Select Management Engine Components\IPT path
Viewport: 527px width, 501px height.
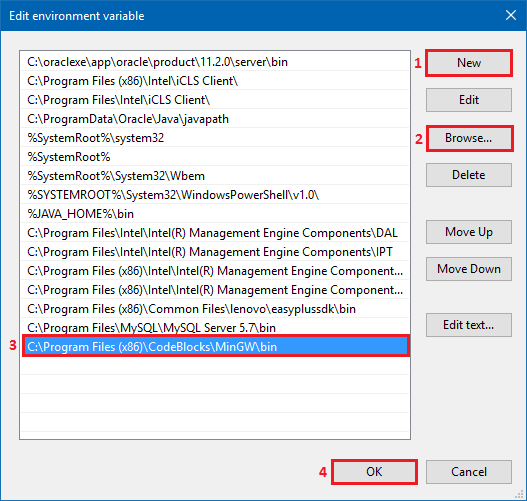(x=215, y=252)
